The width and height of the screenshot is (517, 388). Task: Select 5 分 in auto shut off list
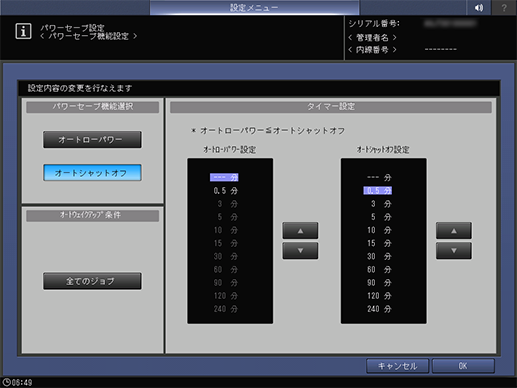[381, 217]
